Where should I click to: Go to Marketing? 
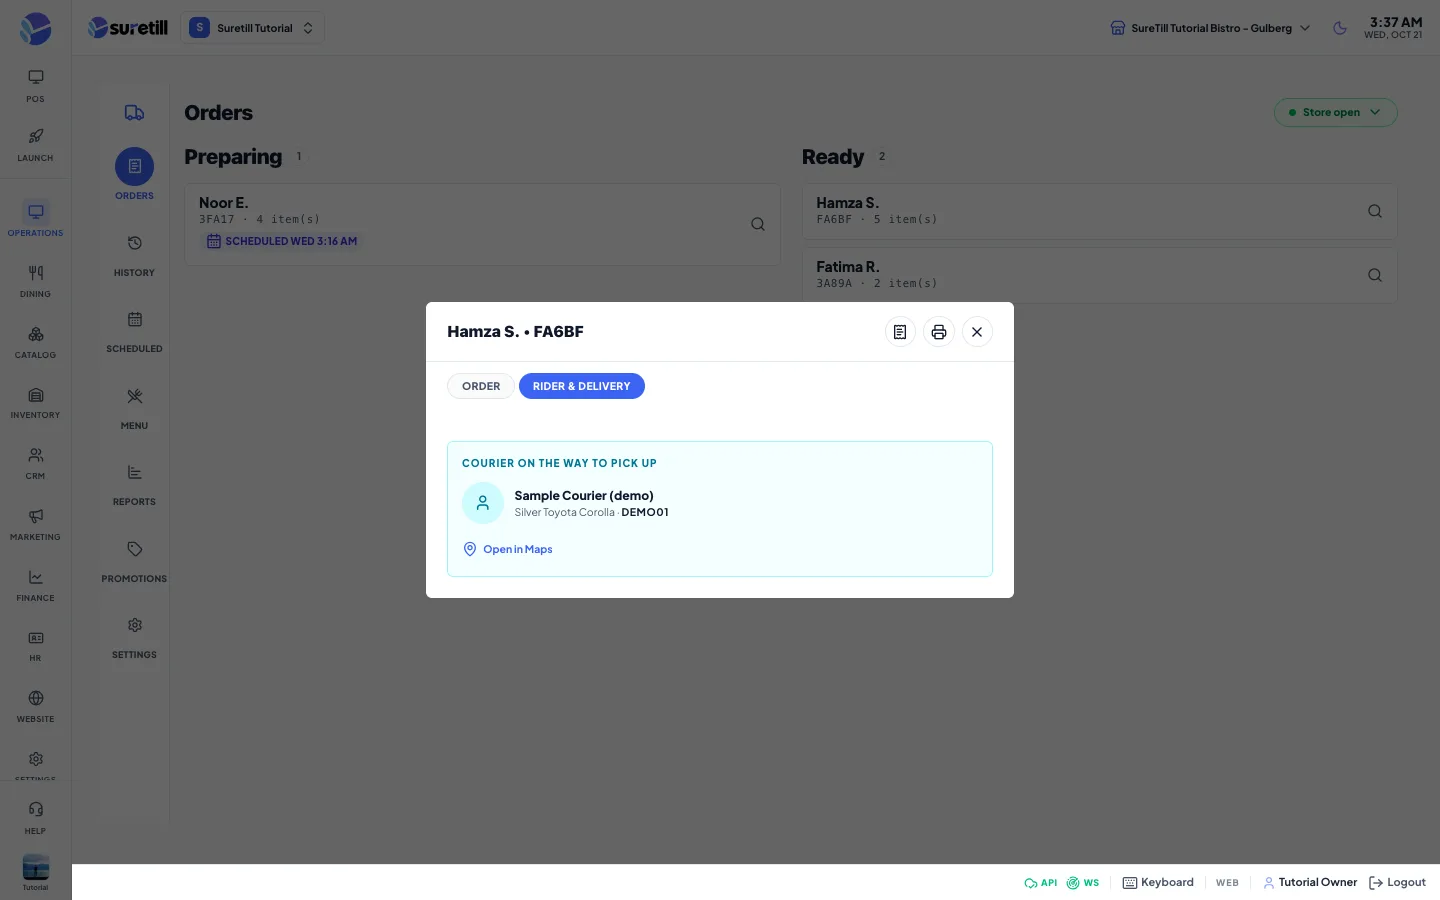click(35, 525)
